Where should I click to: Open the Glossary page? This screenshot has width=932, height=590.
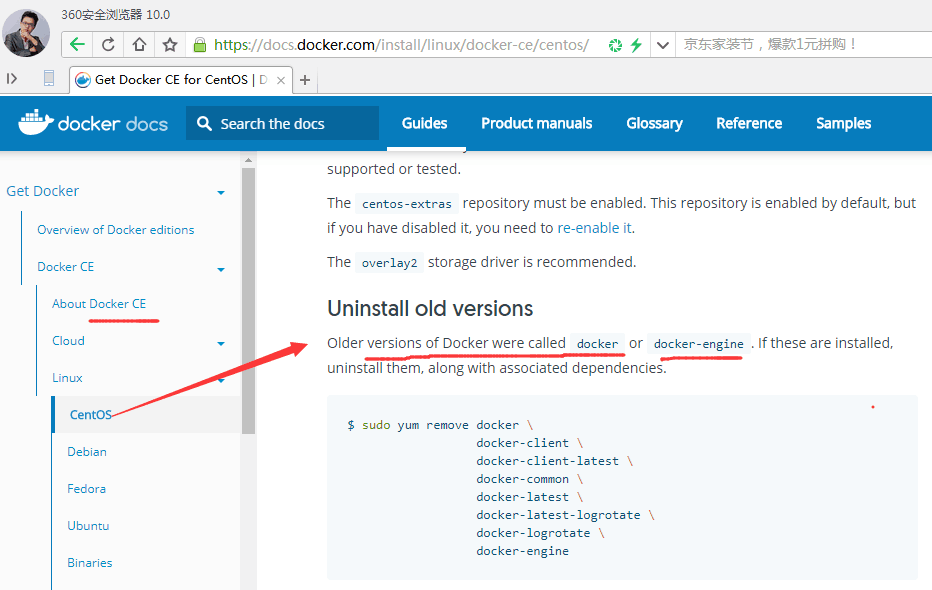(654, 123)
